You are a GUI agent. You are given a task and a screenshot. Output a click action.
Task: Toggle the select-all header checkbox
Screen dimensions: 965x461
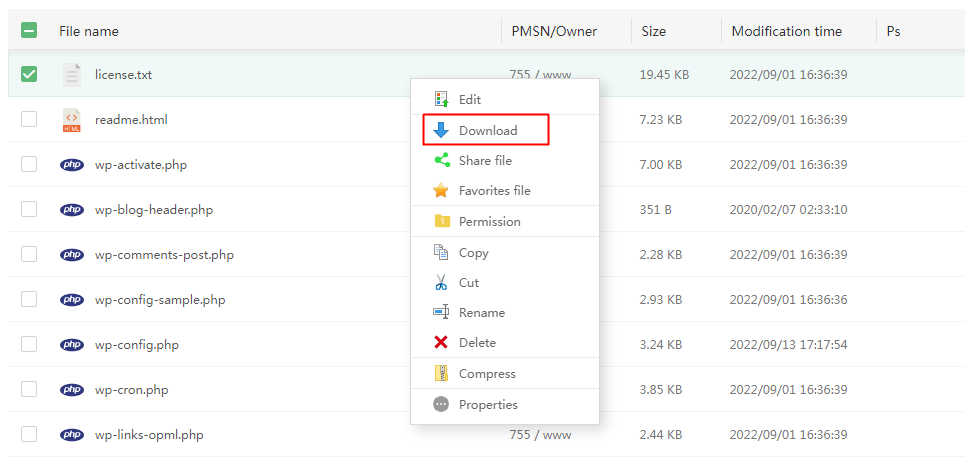(x=29, y=31)
